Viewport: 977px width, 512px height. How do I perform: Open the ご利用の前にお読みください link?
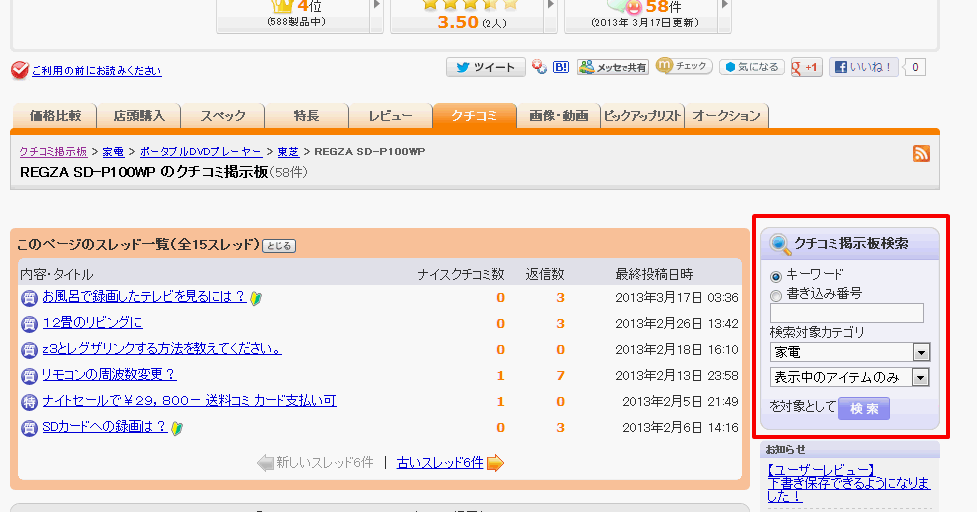click(x=97, y=71)
